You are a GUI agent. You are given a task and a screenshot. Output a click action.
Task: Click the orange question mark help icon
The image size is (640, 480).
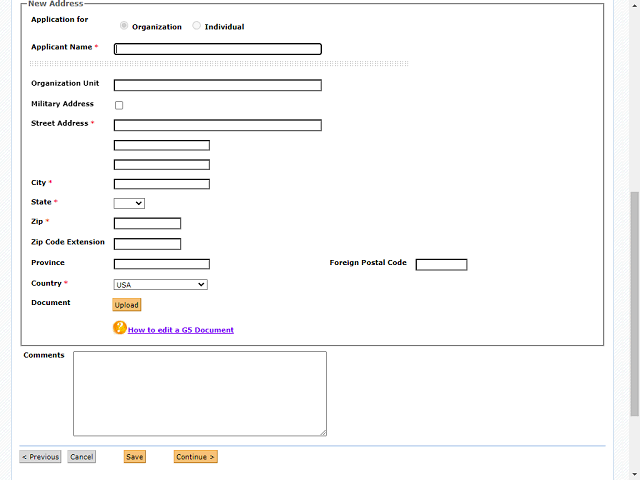click(x=120, y=328)
